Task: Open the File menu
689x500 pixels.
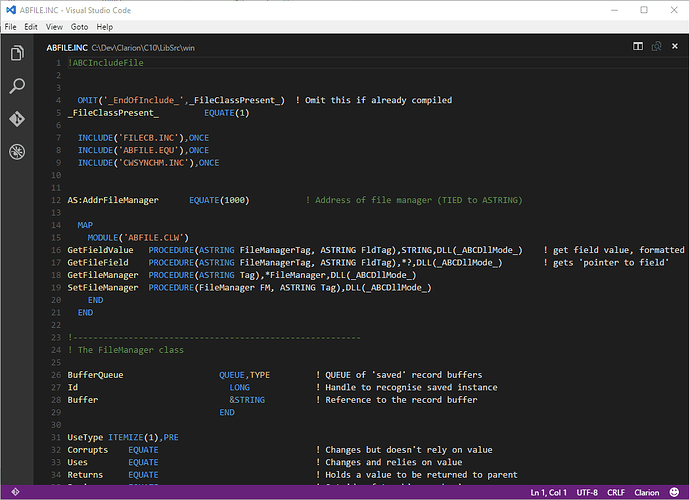Action: pyautogui.click(x=11, y=26)
